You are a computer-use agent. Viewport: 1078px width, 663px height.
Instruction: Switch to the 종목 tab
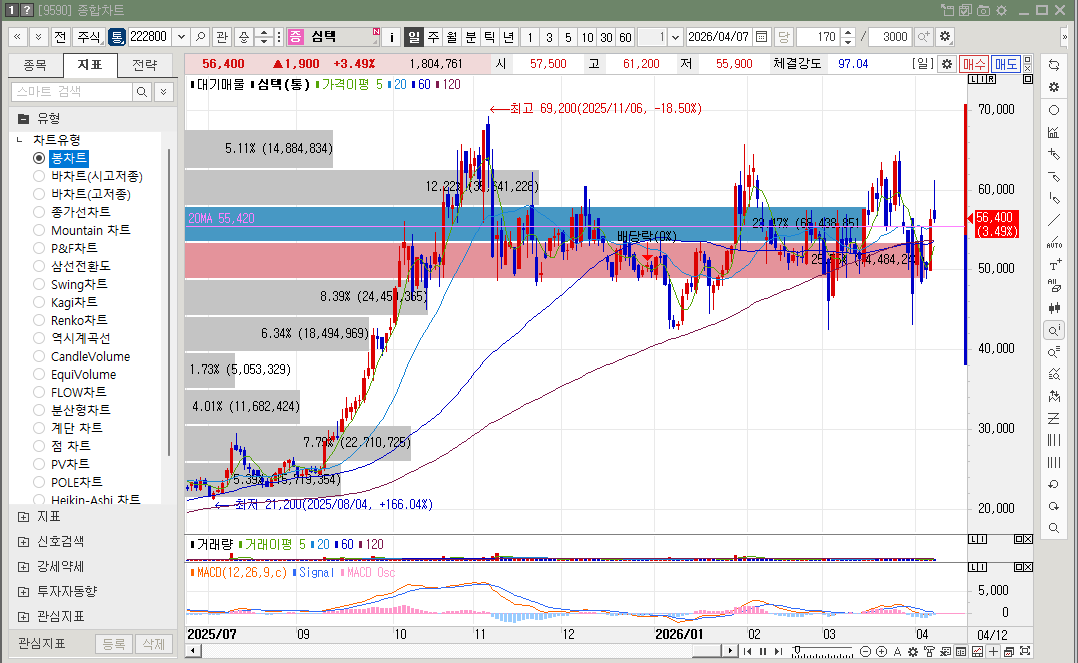(36, 65)
